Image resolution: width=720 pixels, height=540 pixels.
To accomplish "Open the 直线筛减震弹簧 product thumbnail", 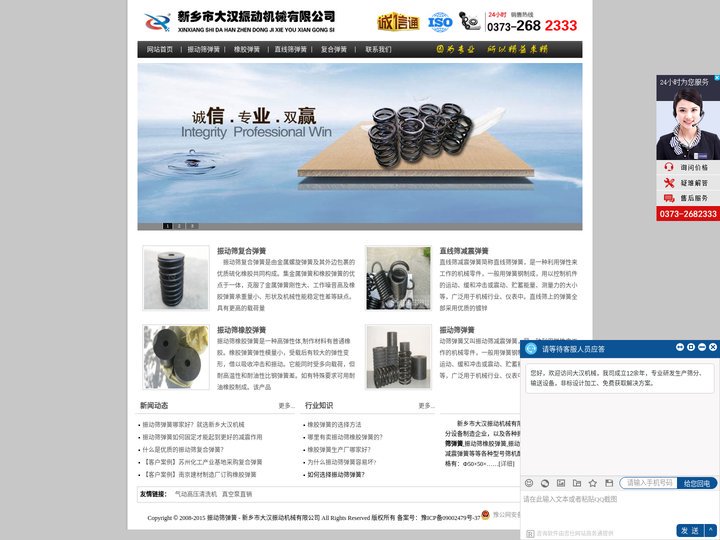I will [x=399, y=278].
